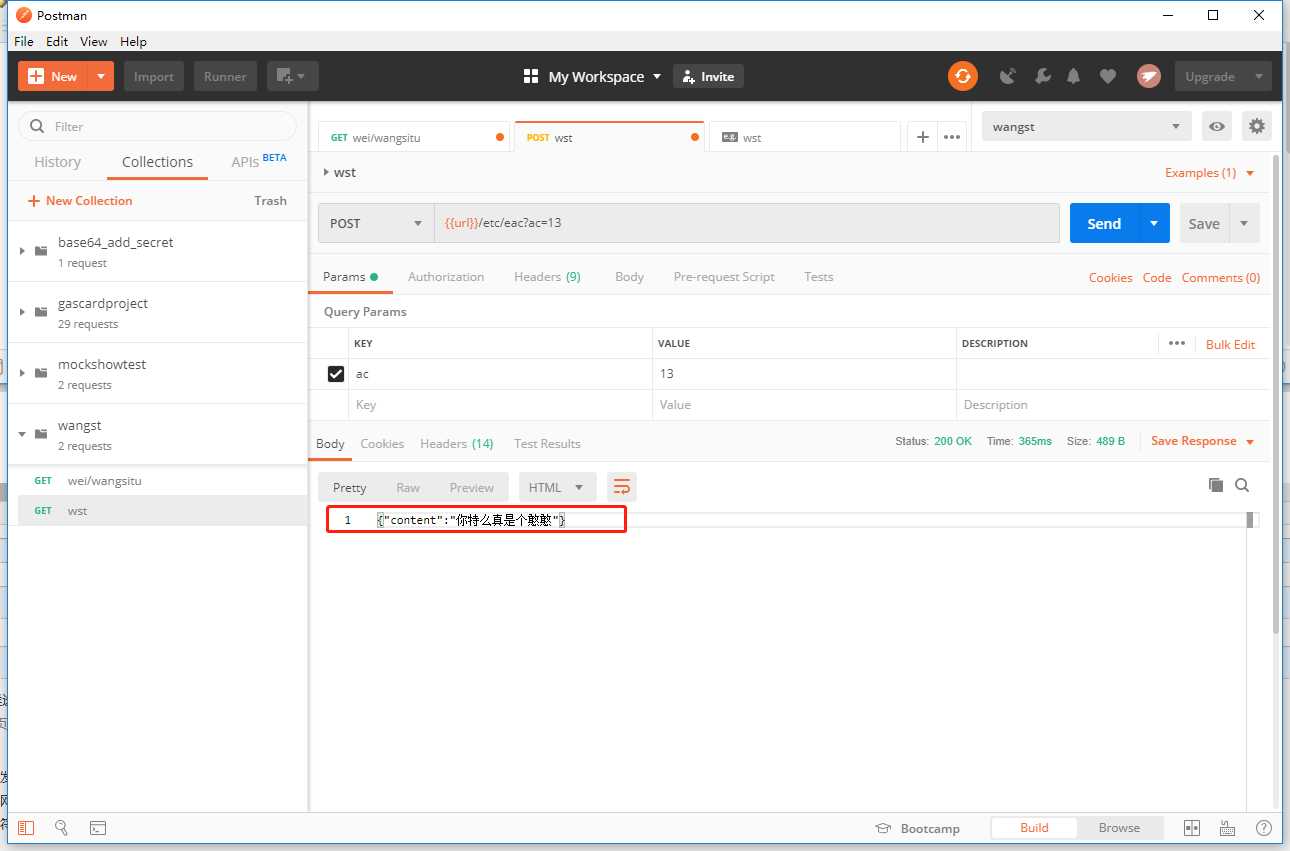
Task: Open Find and Replace in status bar
Action: tap(61, 828)
